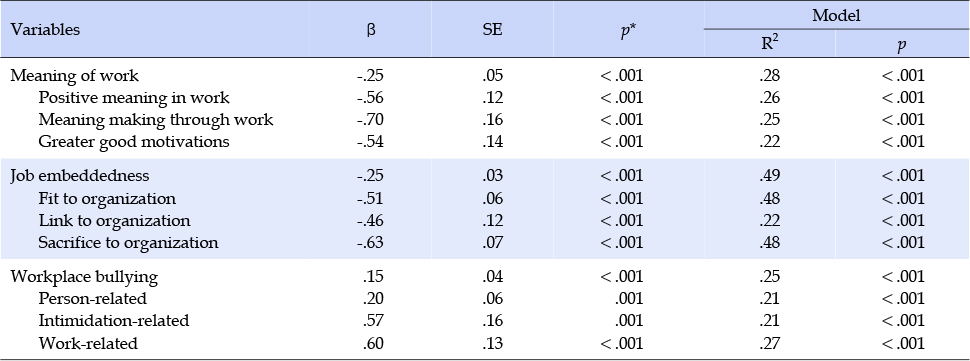Select the p* column header
Image resolution: width=970 pixels, height=361 pixels.
pos(628,31)
